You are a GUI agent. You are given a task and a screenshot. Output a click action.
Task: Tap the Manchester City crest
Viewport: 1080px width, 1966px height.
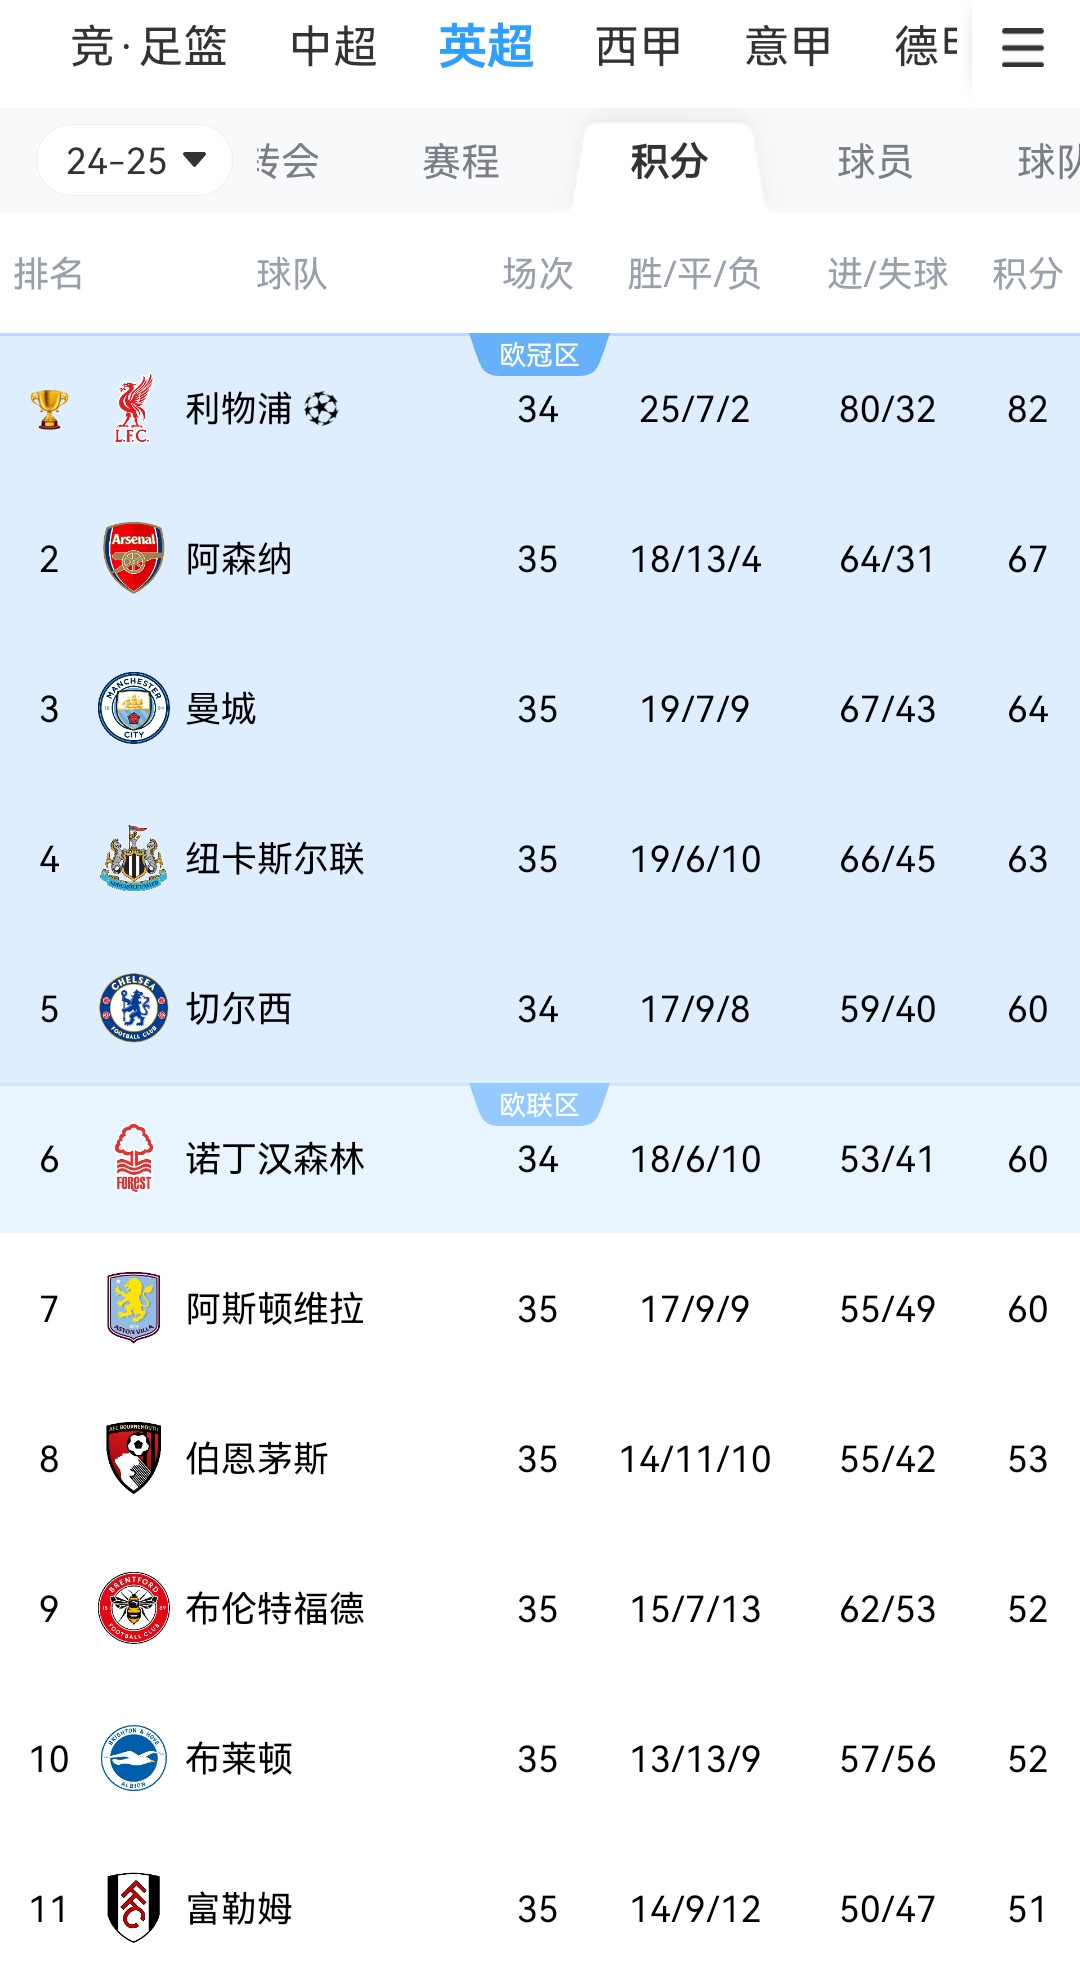click(133, 708)
